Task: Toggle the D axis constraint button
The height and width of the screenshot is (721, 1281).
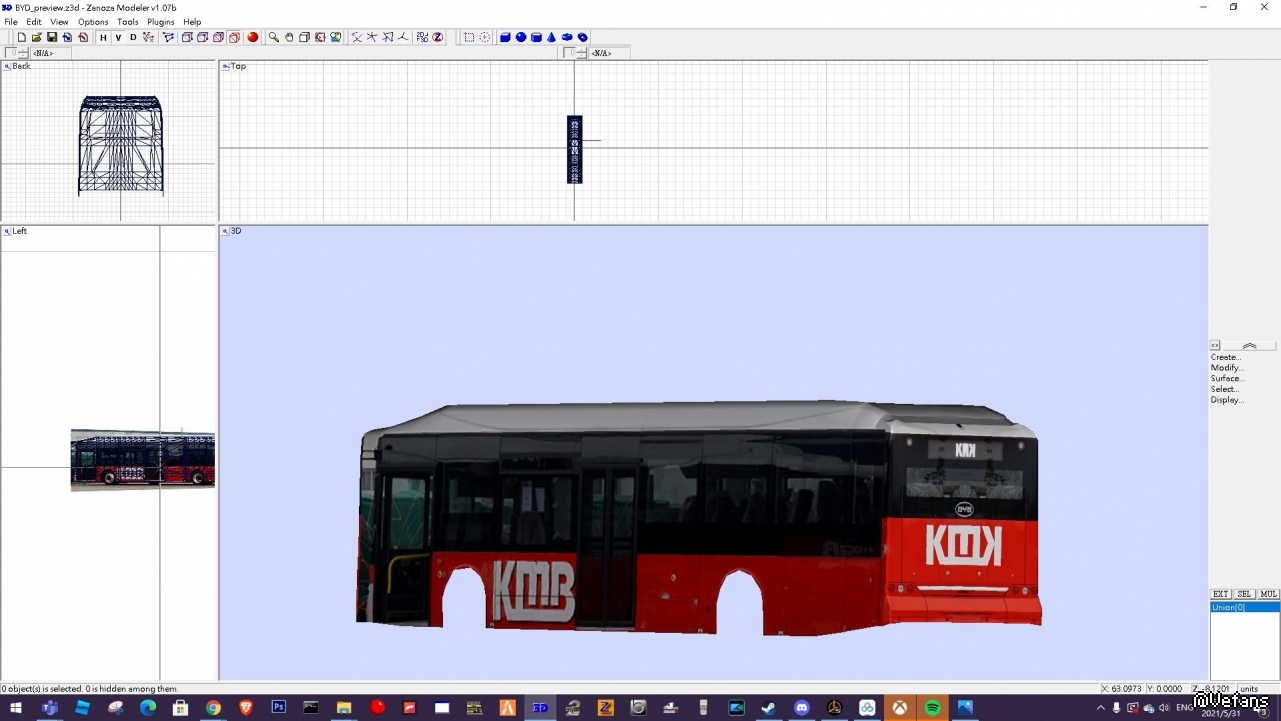Action: tap(133, 37)
